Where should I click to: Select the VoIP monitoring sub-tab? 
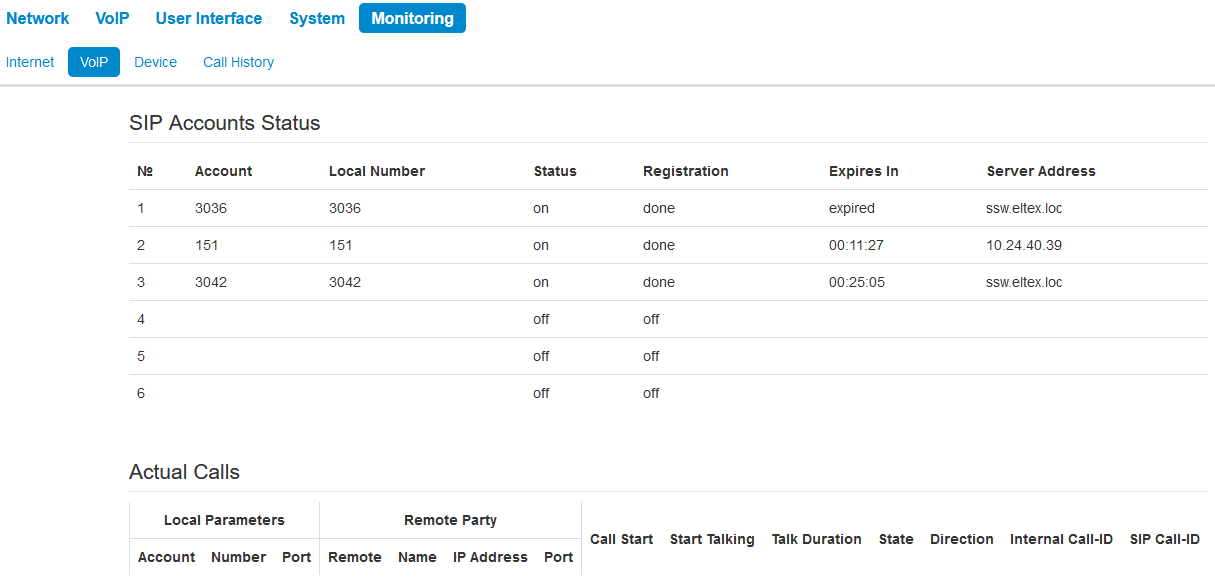94,62
